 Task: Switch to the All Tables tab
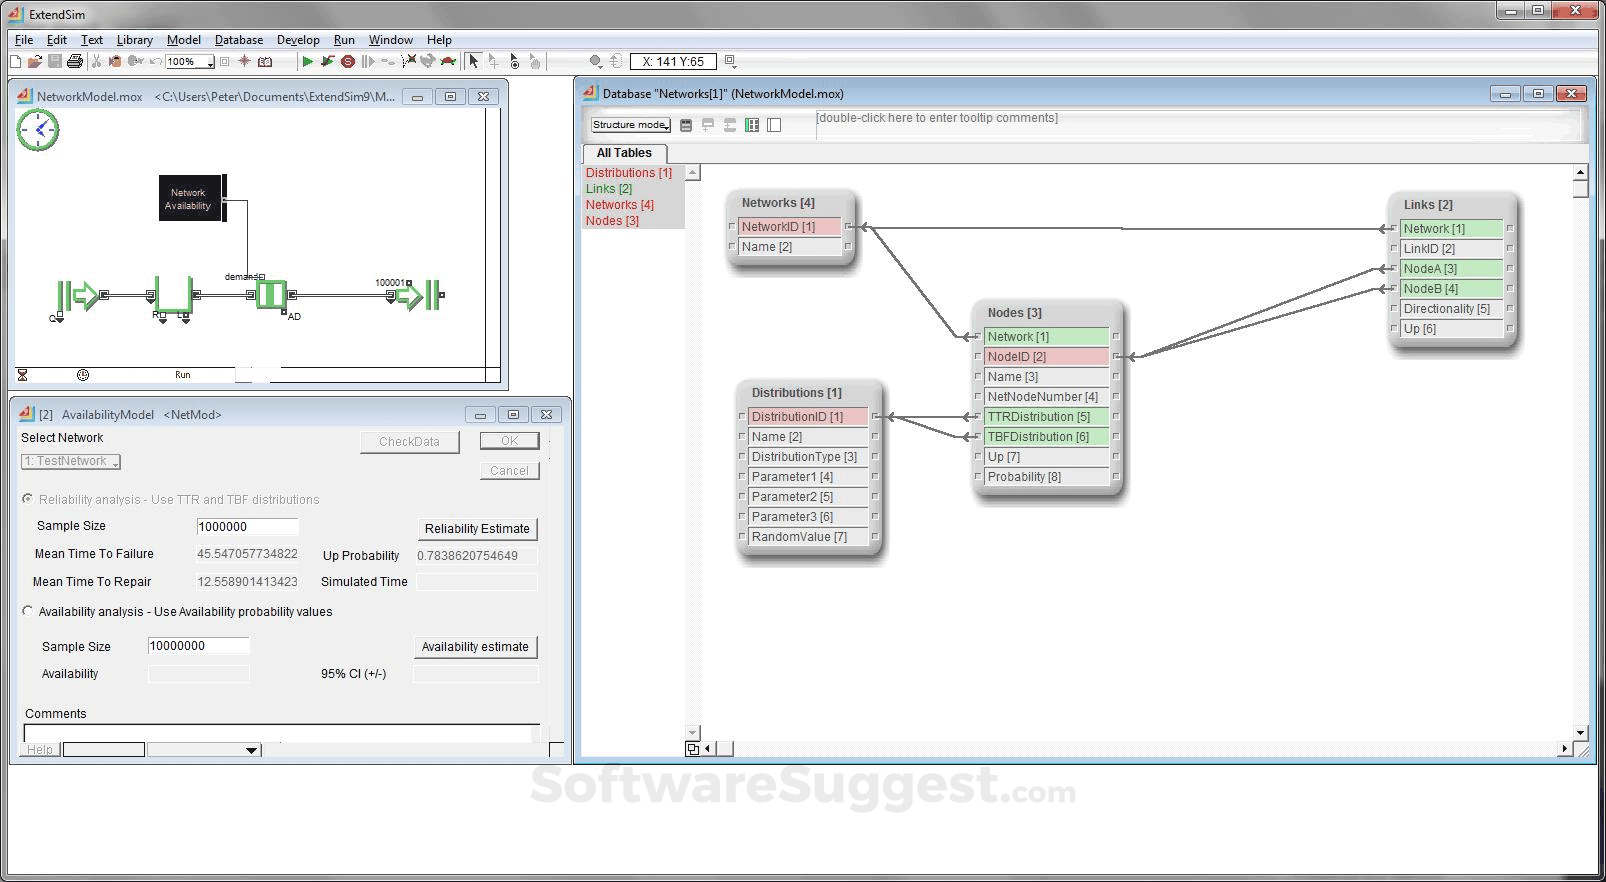click(624, 153)
